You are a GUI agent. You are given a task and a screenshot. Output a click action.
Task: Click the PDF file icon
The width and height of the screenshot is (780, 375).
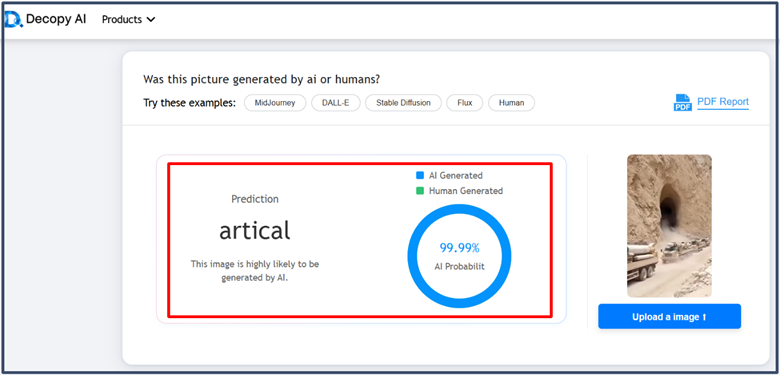(682, 102)
